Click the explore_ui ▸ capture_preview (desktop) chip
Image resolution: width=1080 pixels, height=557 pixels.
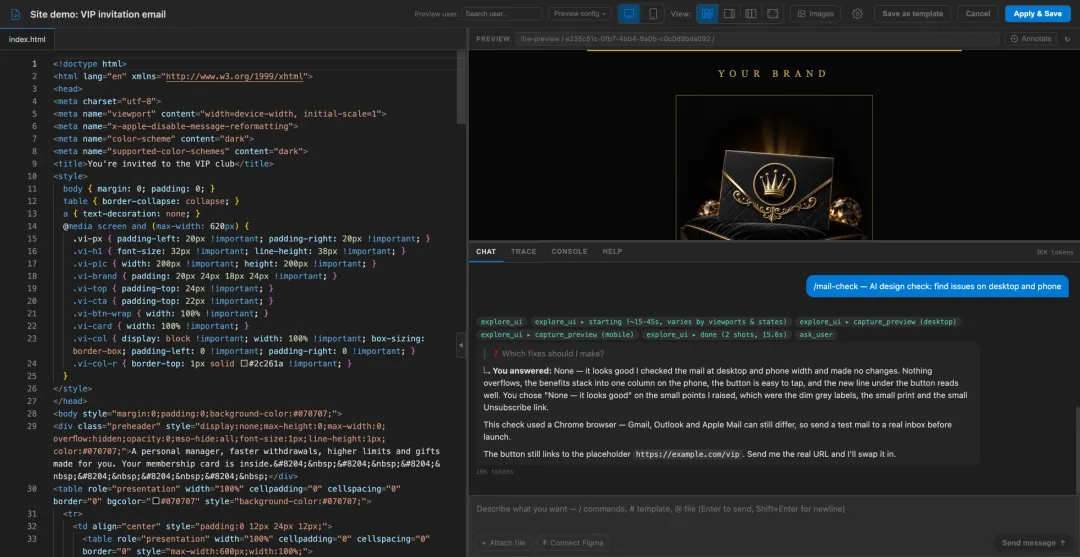876,322
